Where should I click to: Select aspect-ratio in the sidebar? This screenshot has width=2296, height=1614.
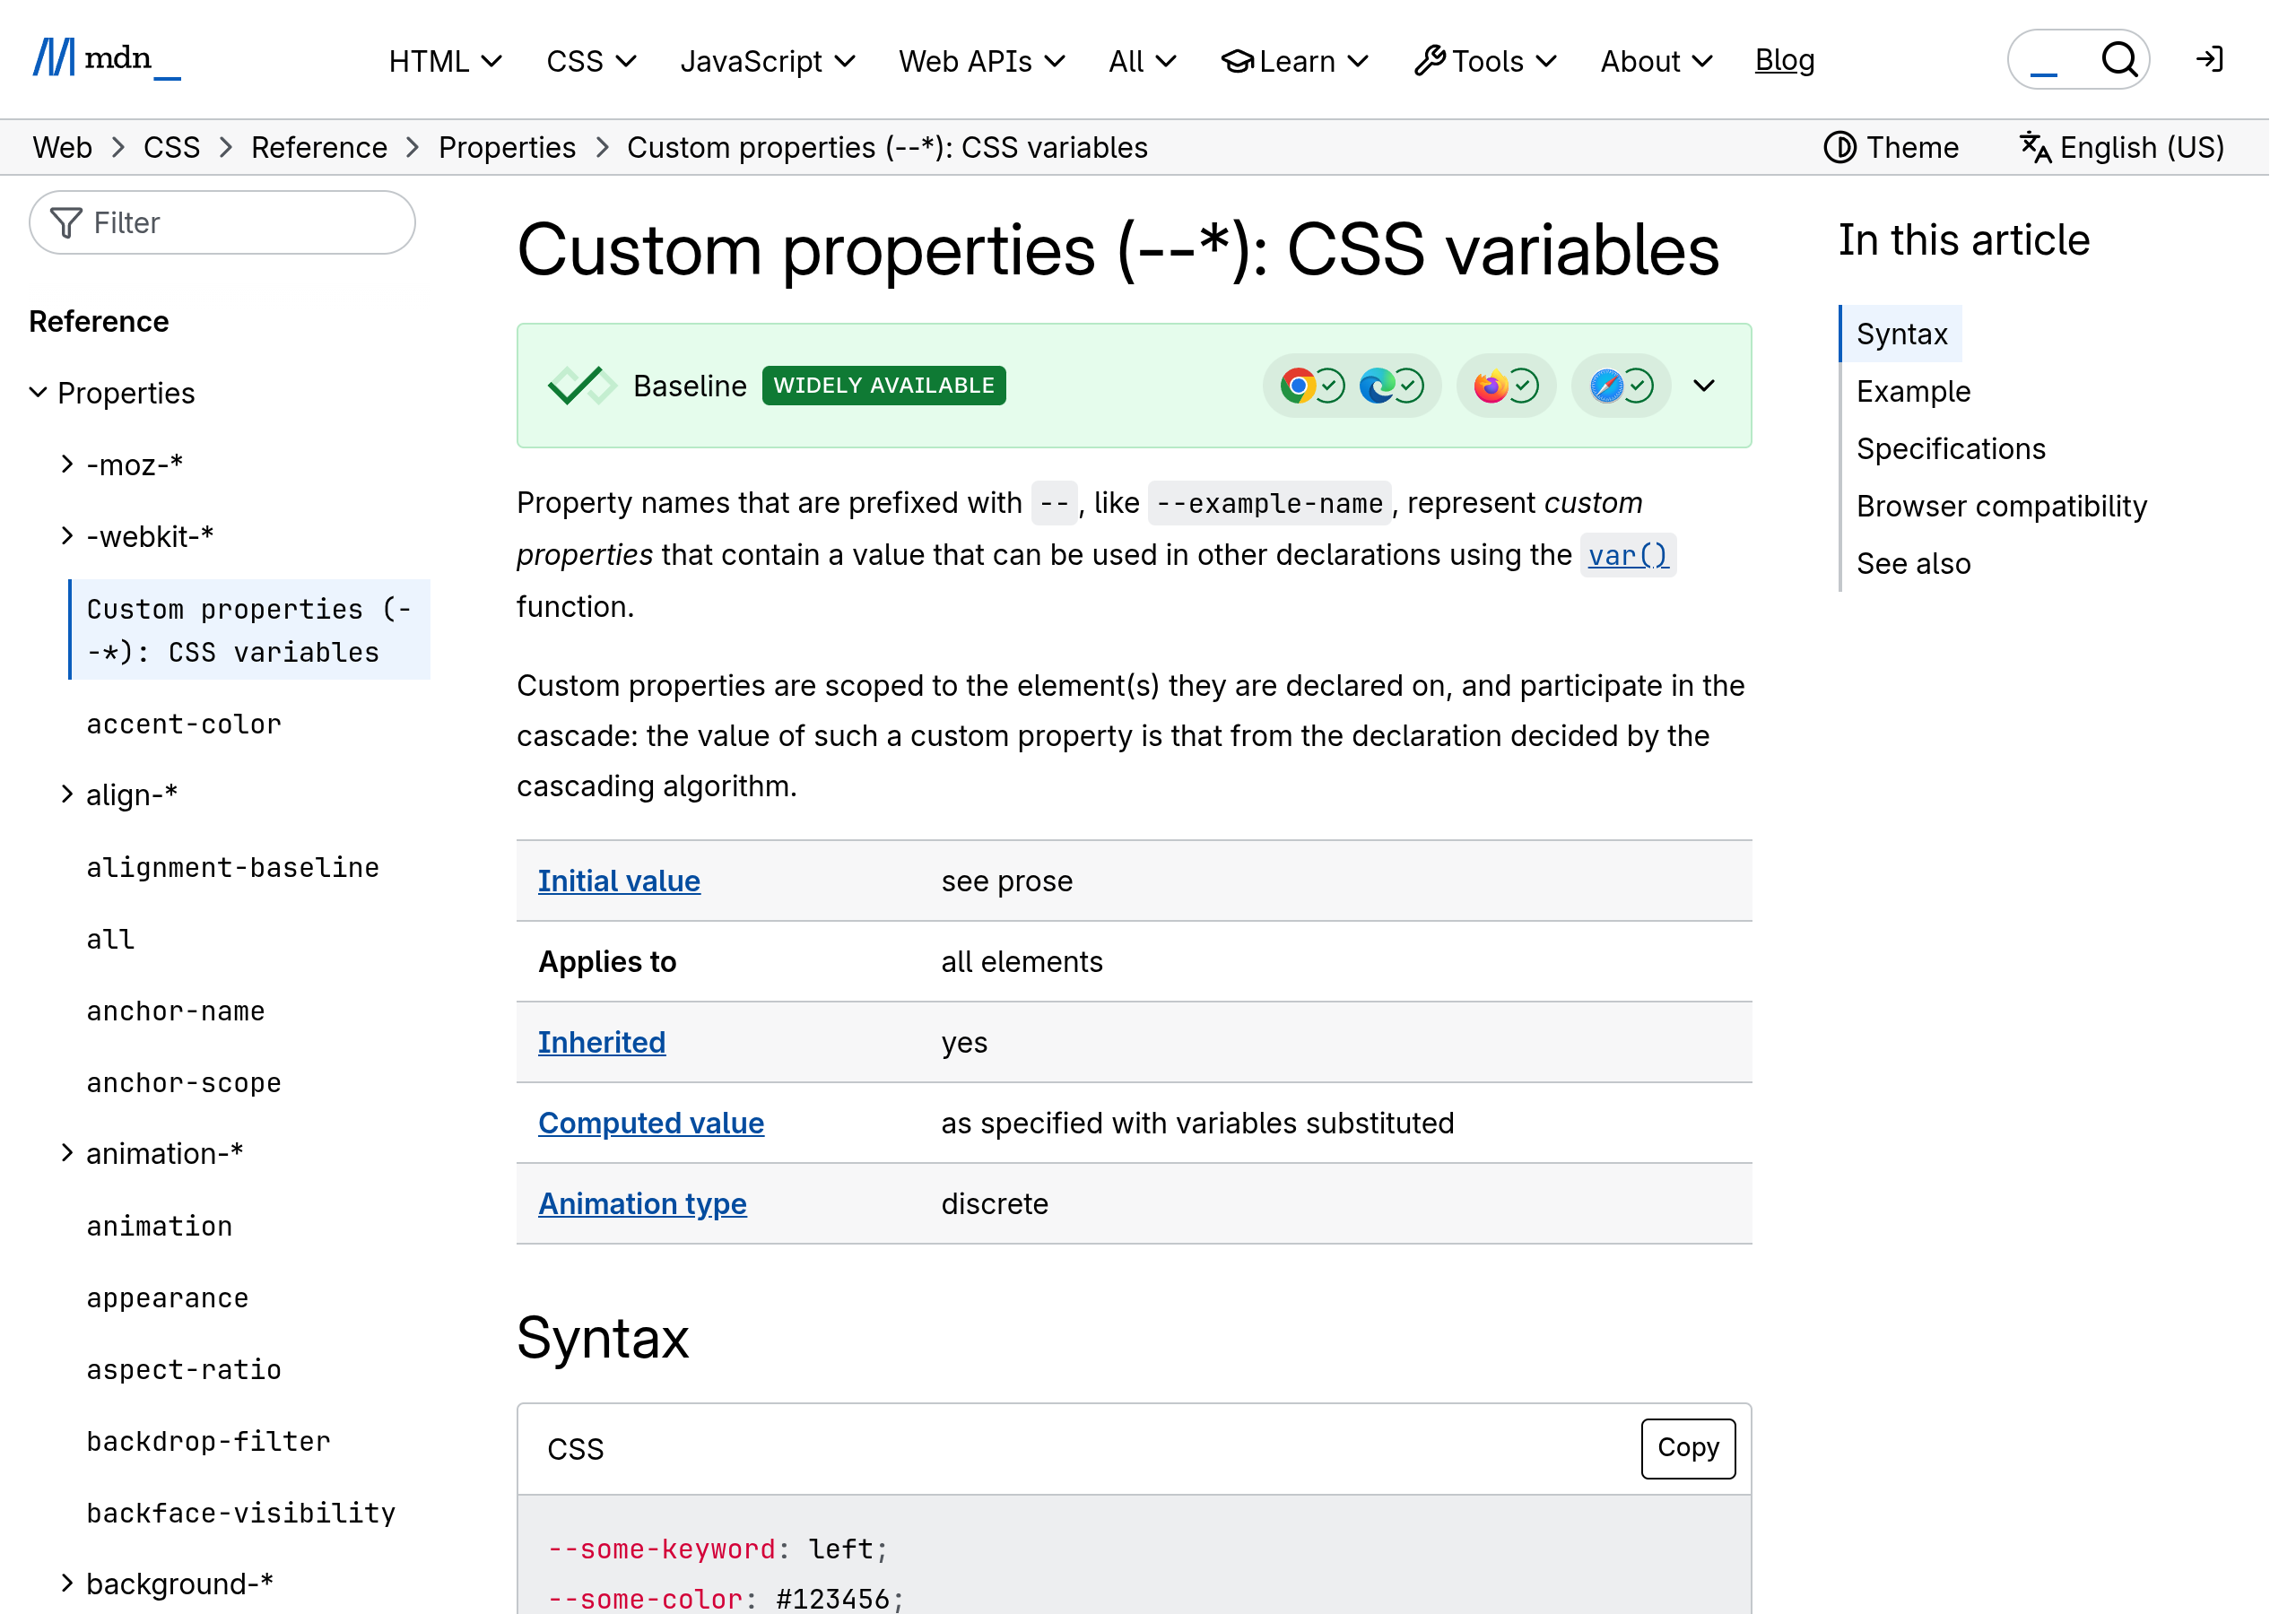pyautogui.click(x=184, y=1369)
